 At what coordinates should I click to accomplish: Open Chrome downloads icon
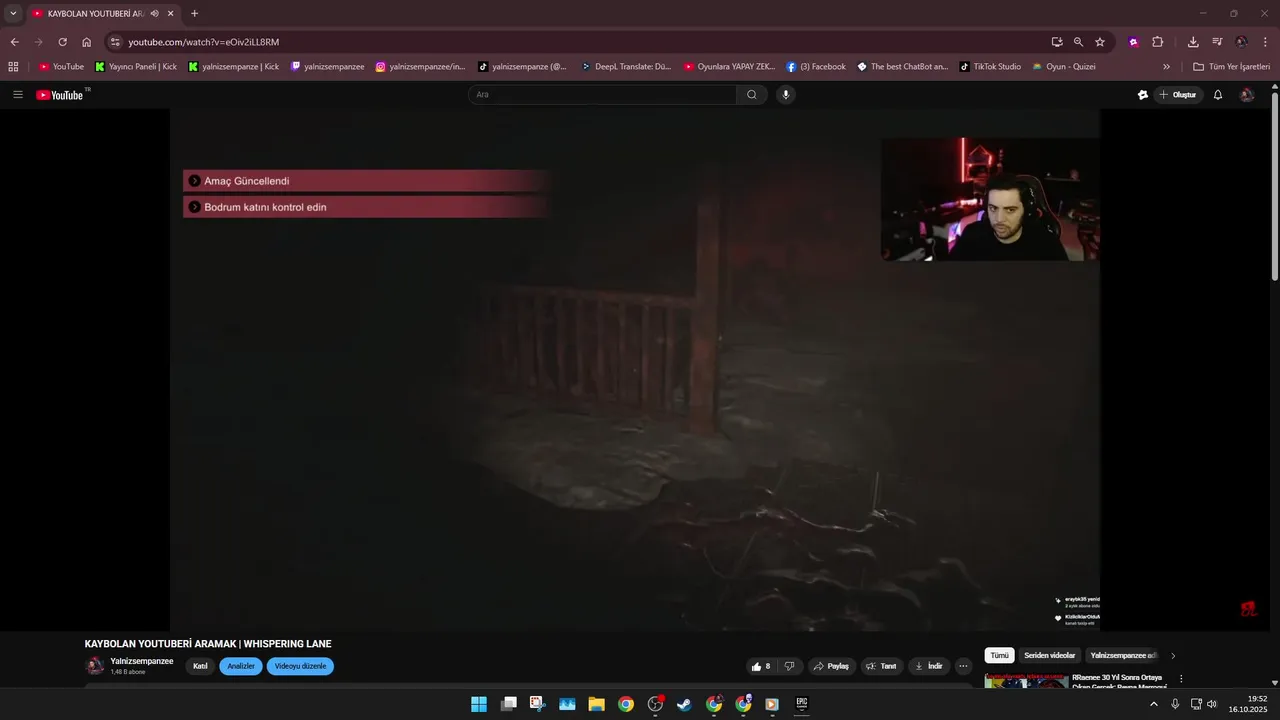click(1193, 42)
